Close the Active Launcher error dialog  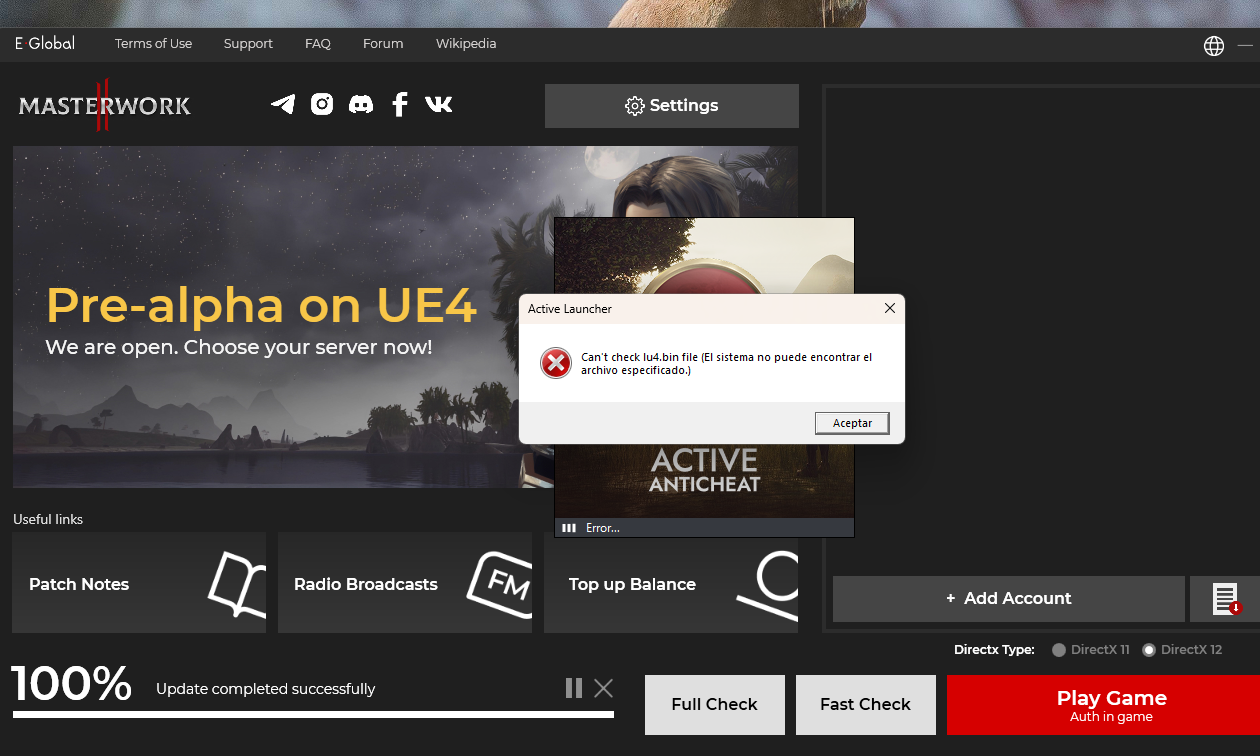tap(889, 309)
